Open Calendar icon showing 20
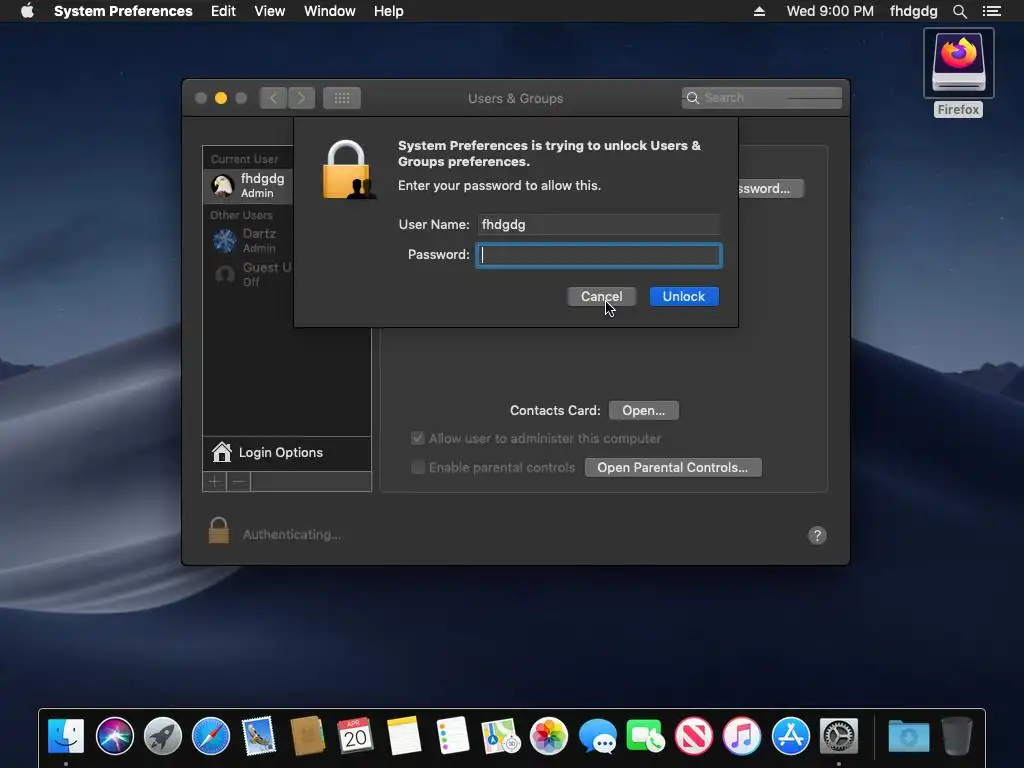The image size is (1024, 768). (355, 736)
